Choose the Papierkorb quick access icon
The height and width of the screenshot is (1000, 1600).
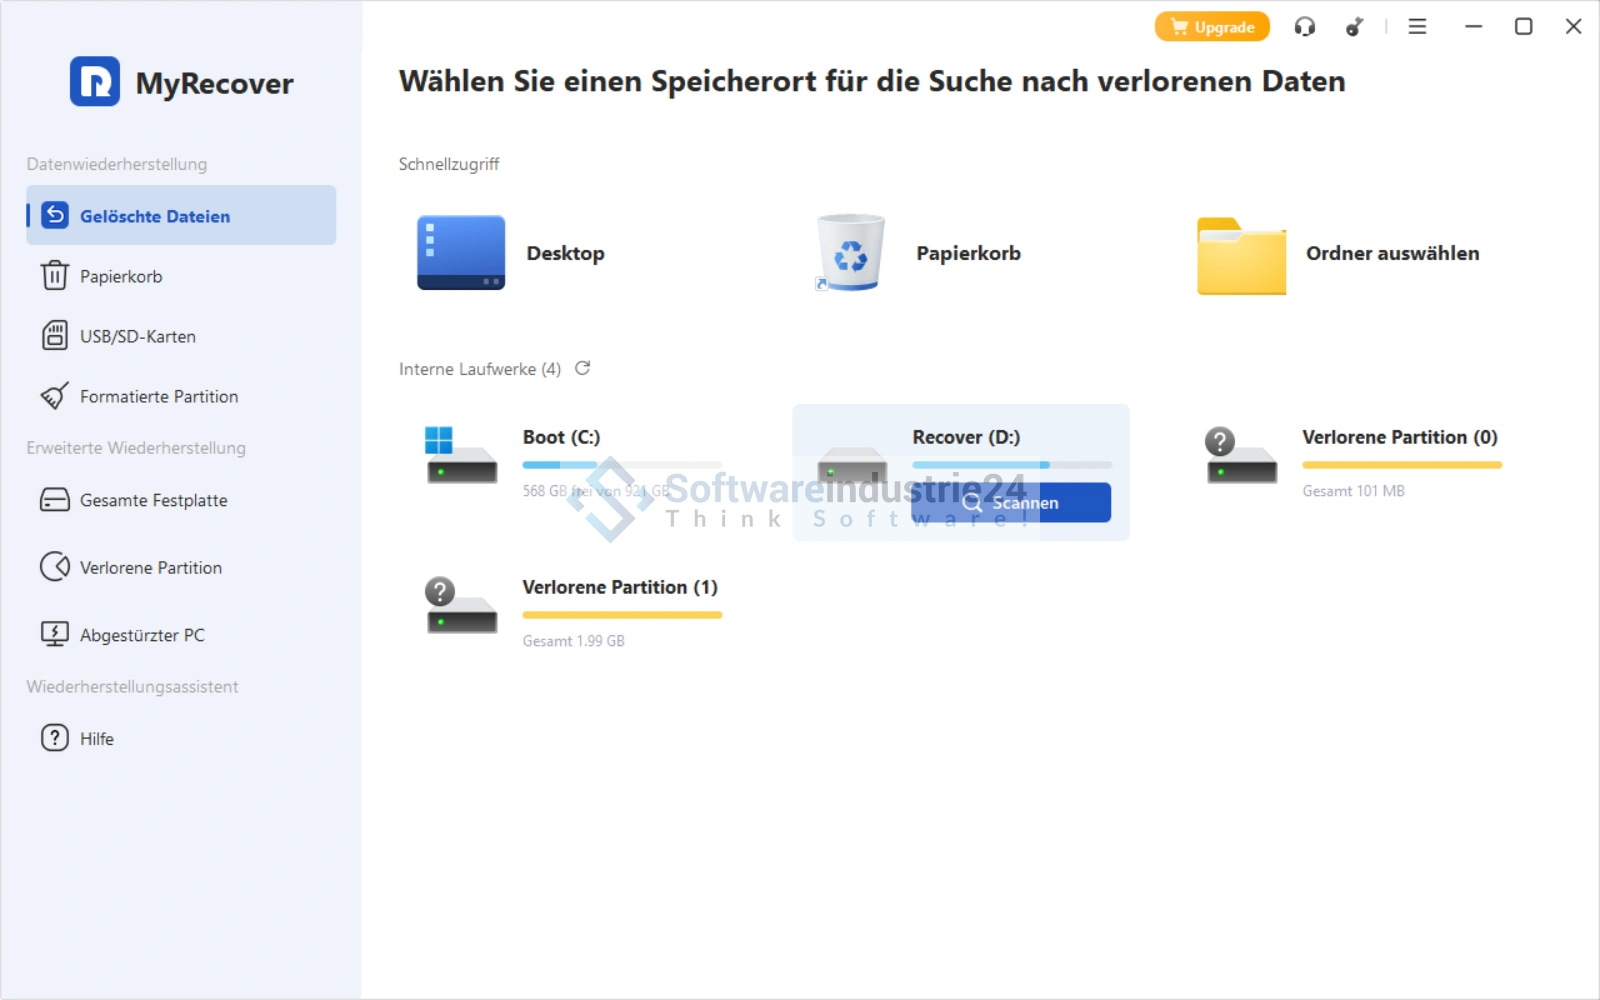tap(851, 254)
